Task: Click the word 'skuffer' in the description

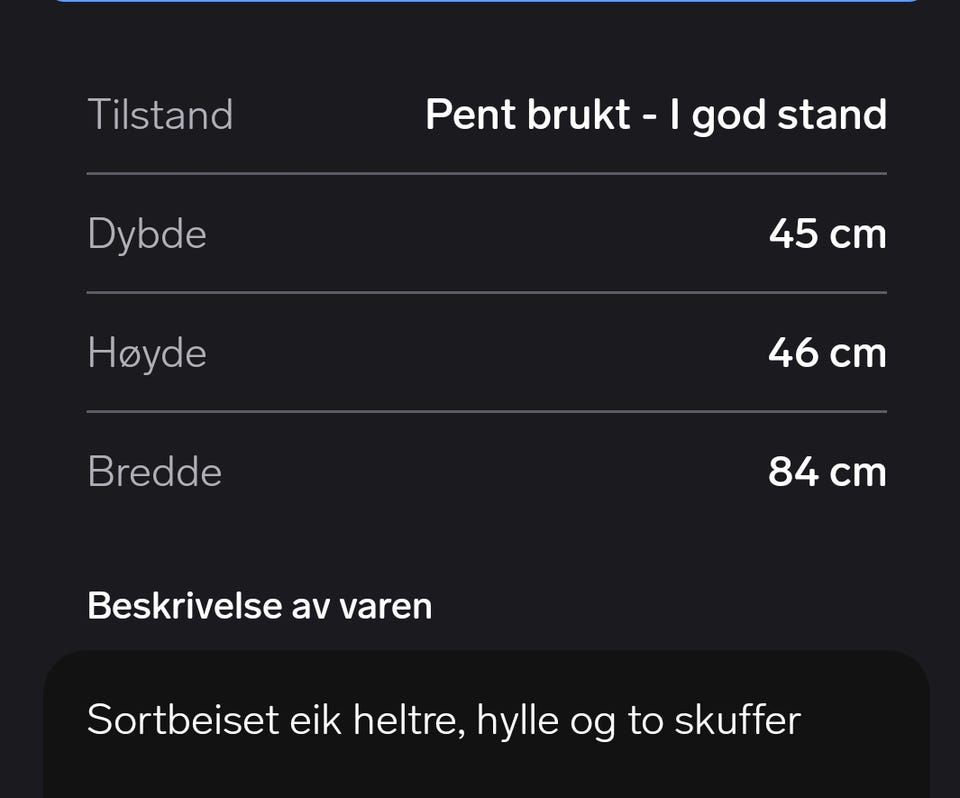Action: tap(737, 719)
